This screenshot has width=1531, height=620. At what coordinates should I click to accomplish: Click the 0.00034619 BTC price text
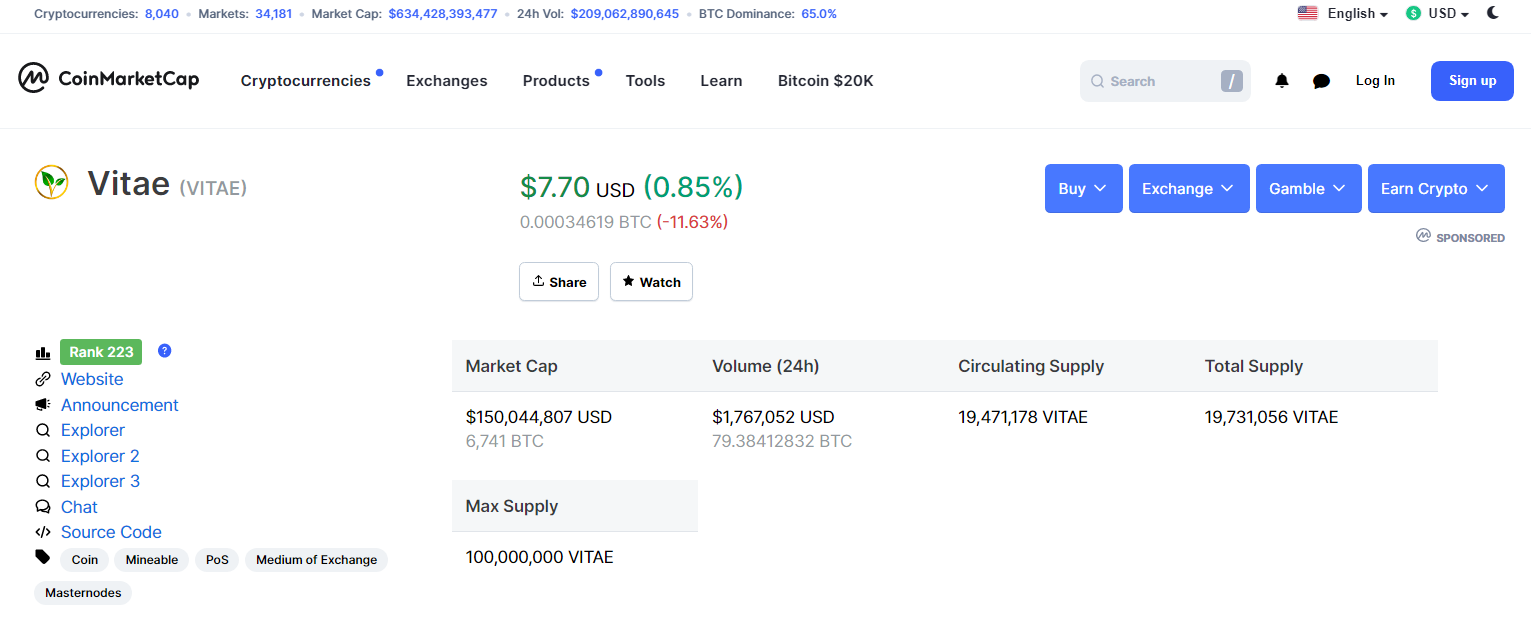[x=586, y=222]
